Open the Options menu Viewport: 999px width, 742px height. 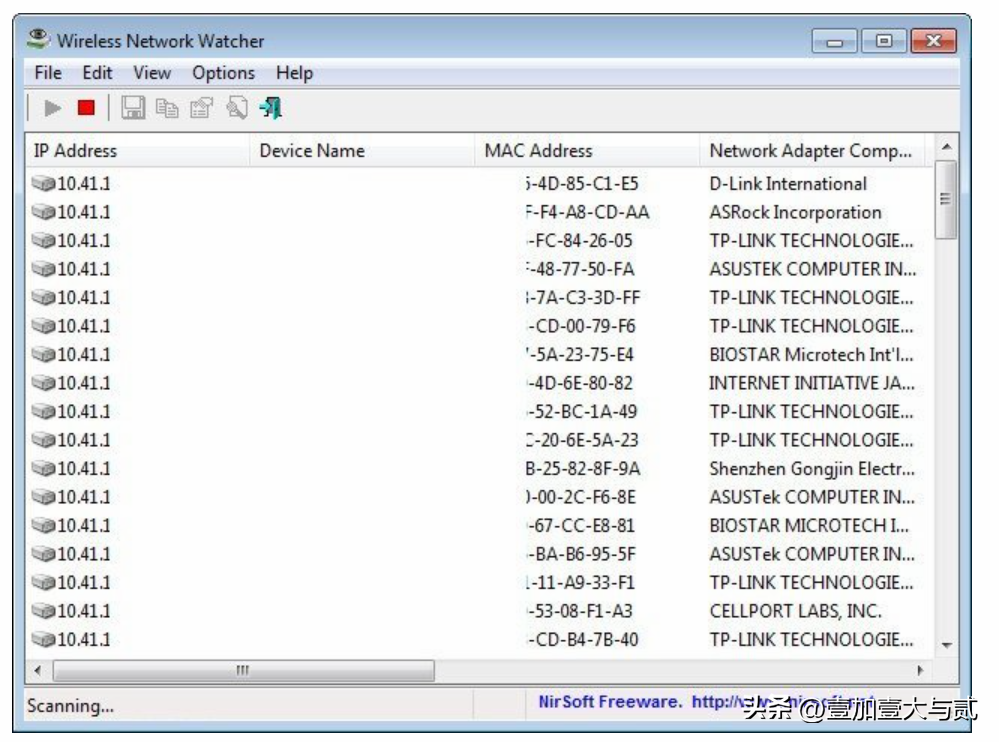(223, 73)
